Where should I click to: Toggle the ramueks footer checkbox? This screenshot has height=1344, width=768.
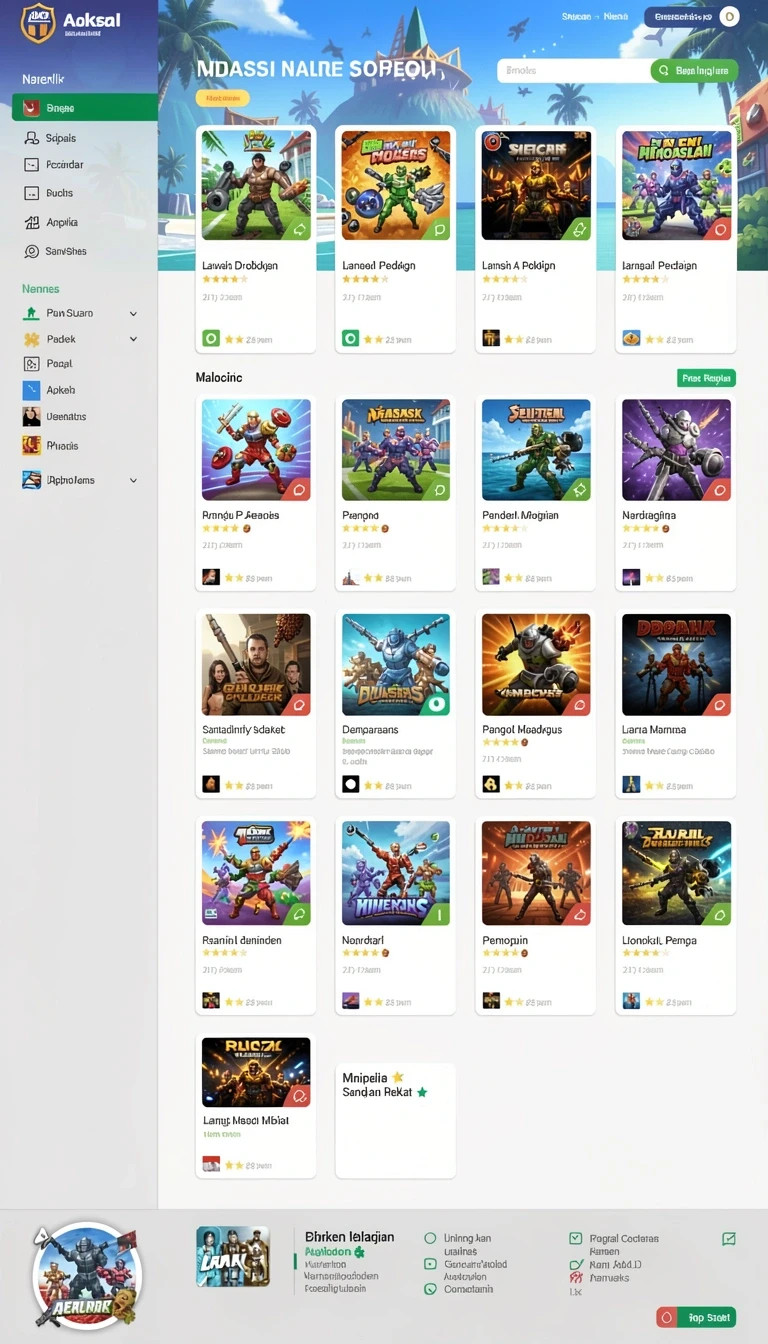[575, 1278]
